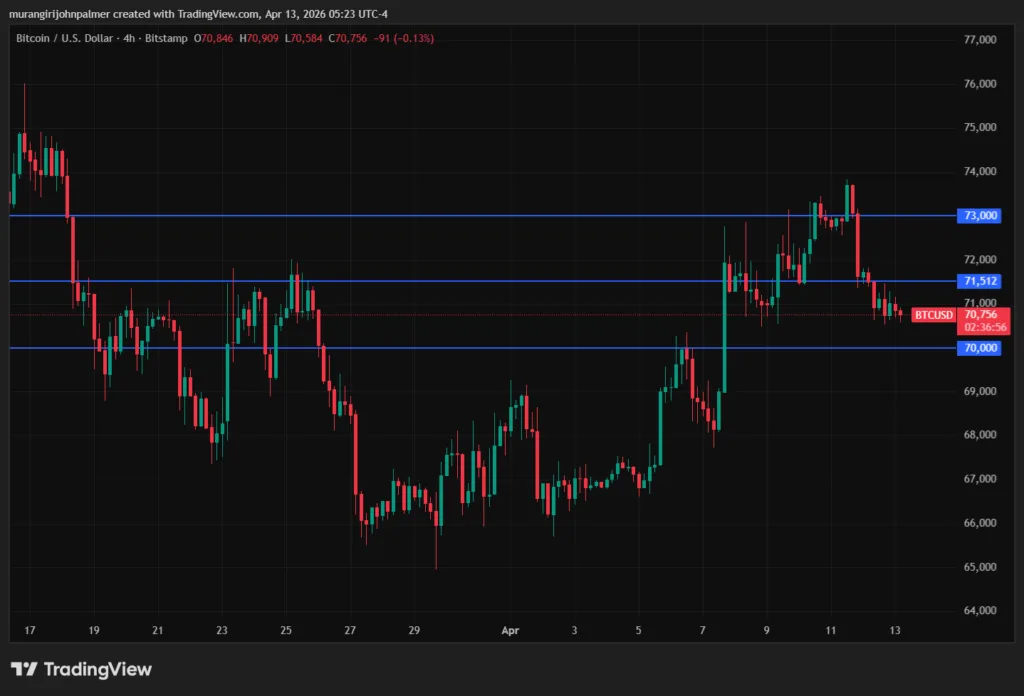This screenshot has width=1024, height=696.
Task: Click the 17 date on time axis
Action: click(x=29, y=631)
